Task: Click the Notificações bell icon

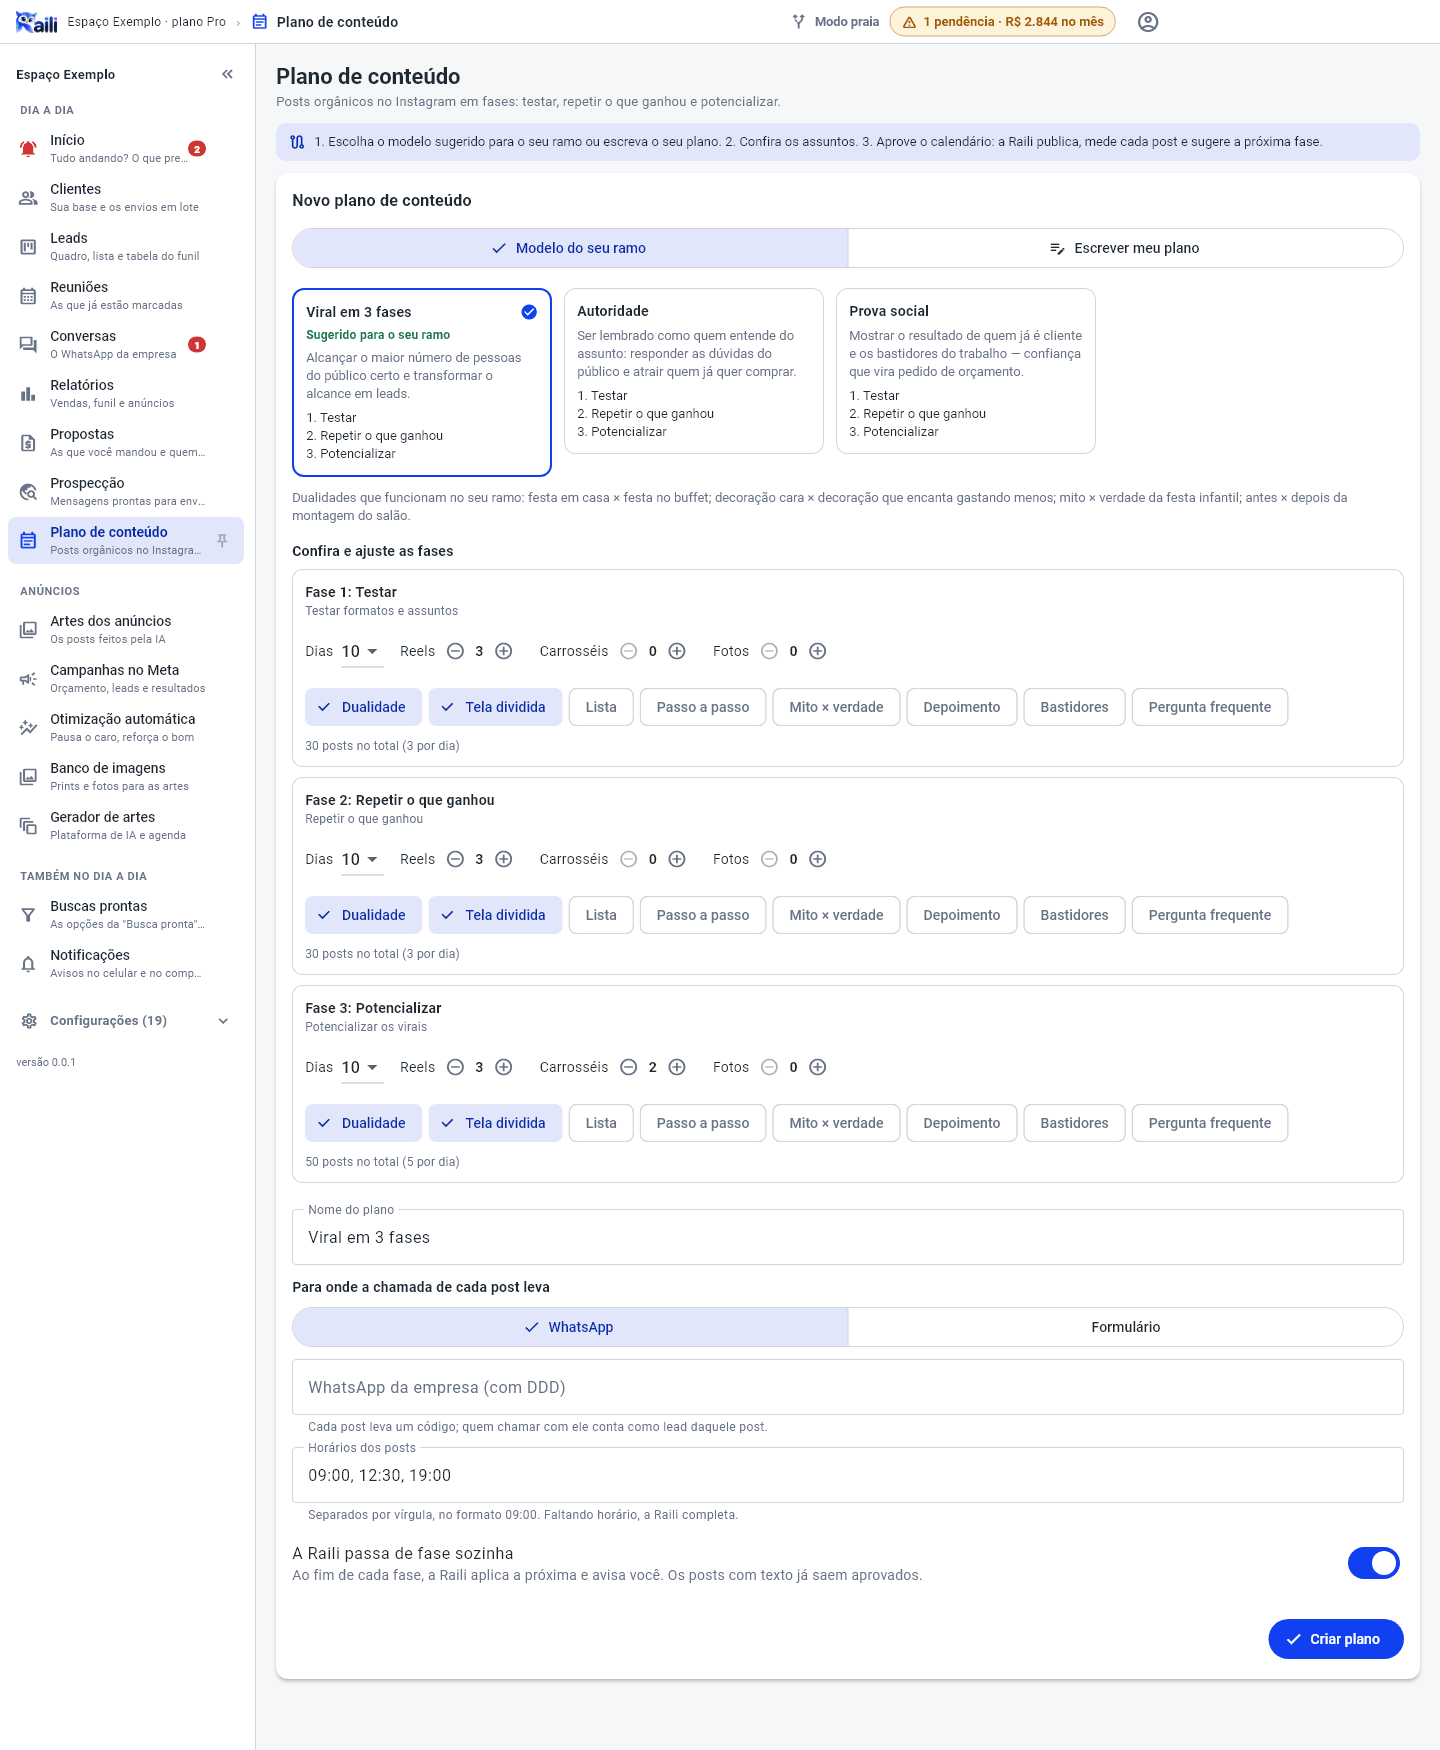Action: [x=28, y=964]
